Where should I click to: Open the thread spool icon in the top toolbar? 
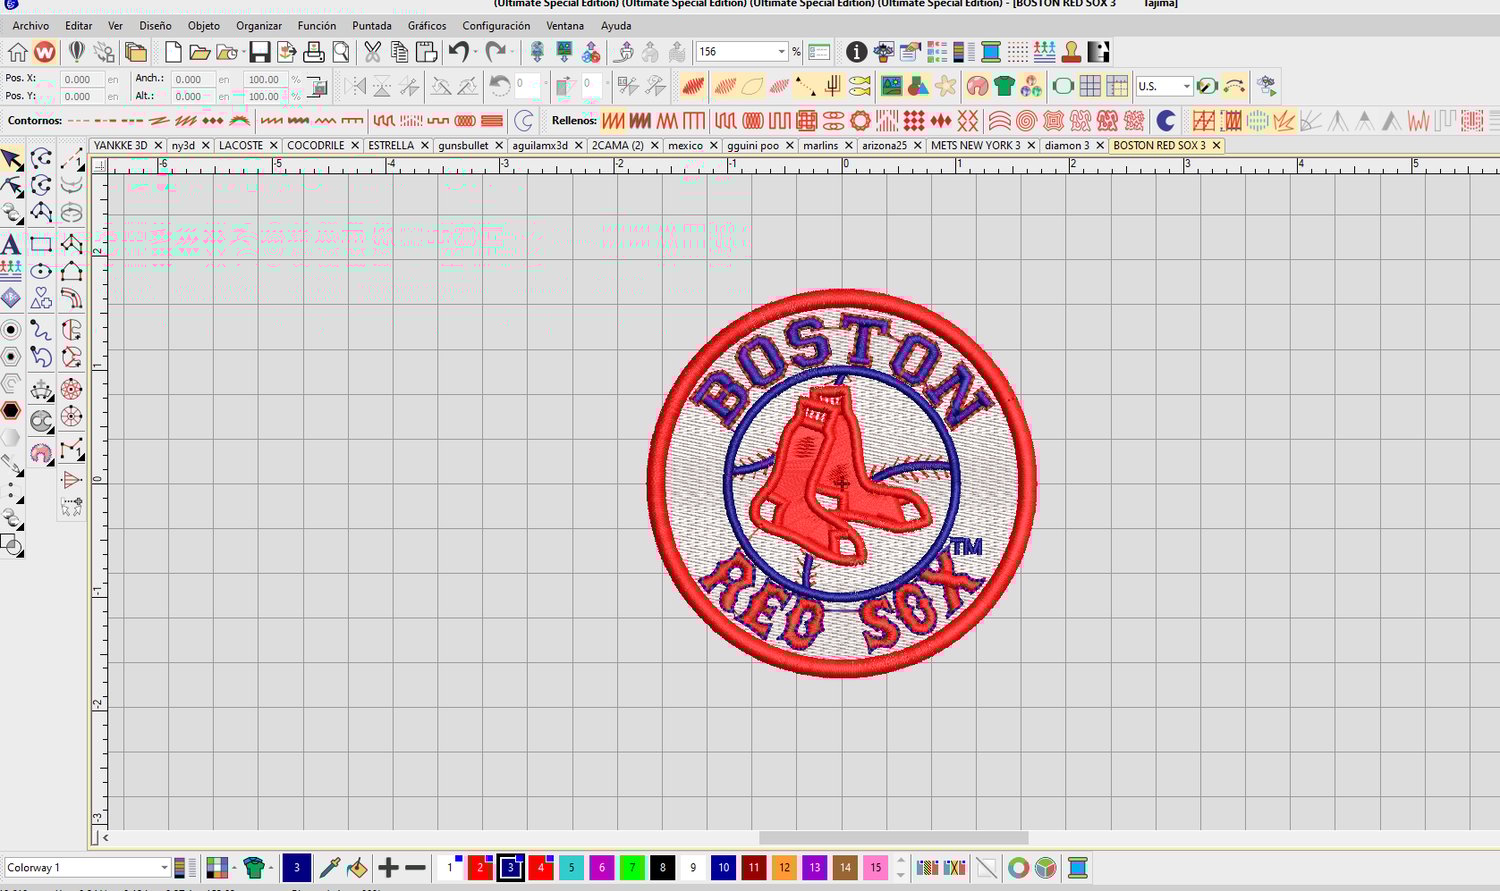click(x=991, y=52)
